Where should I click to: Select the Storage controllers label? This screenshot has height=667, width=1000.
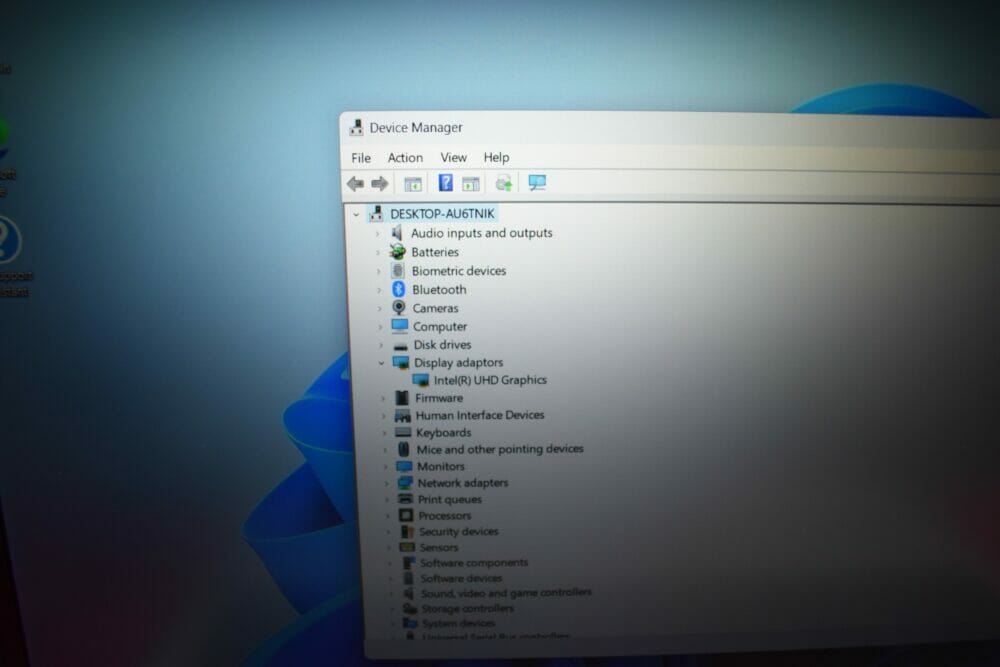(467, 608)
